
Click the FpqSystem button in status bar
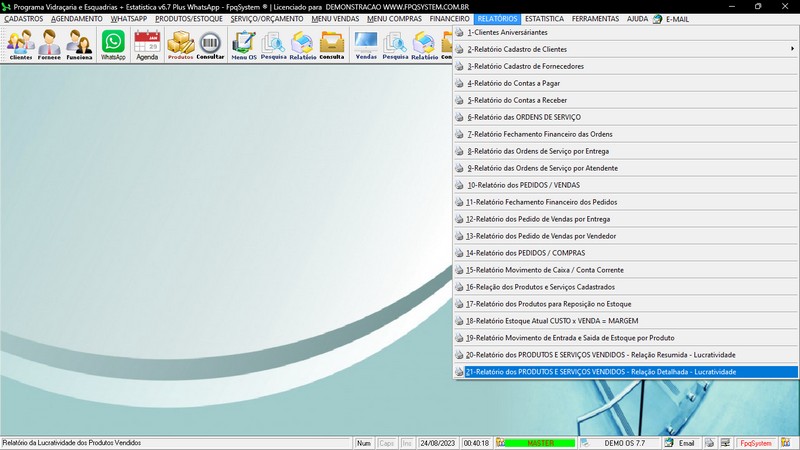tap(755, 443)
